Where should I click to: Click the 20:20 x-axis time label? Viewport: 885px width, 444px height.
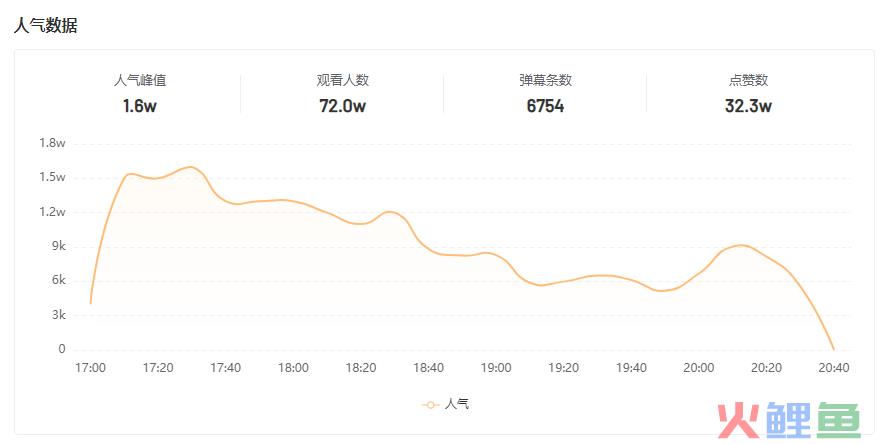766,368
